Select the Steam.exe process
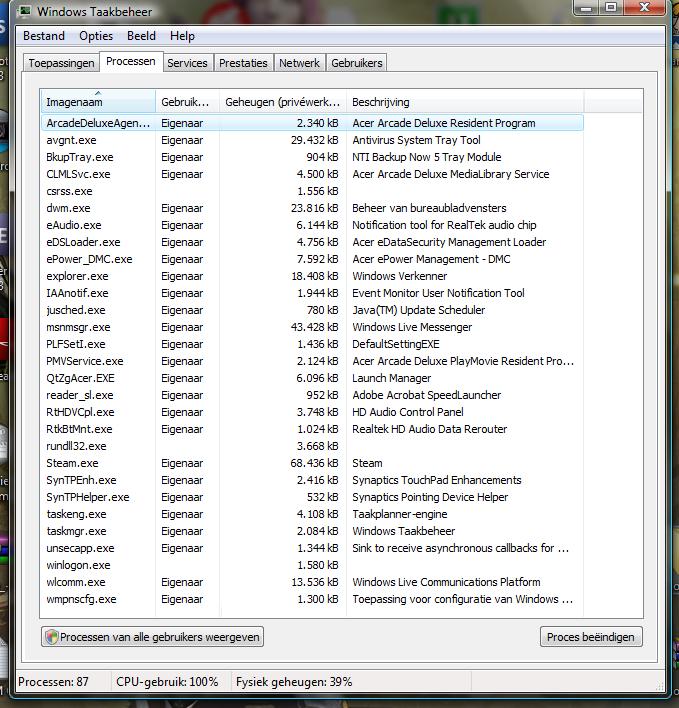679x708 pixels. pos(312,463)
